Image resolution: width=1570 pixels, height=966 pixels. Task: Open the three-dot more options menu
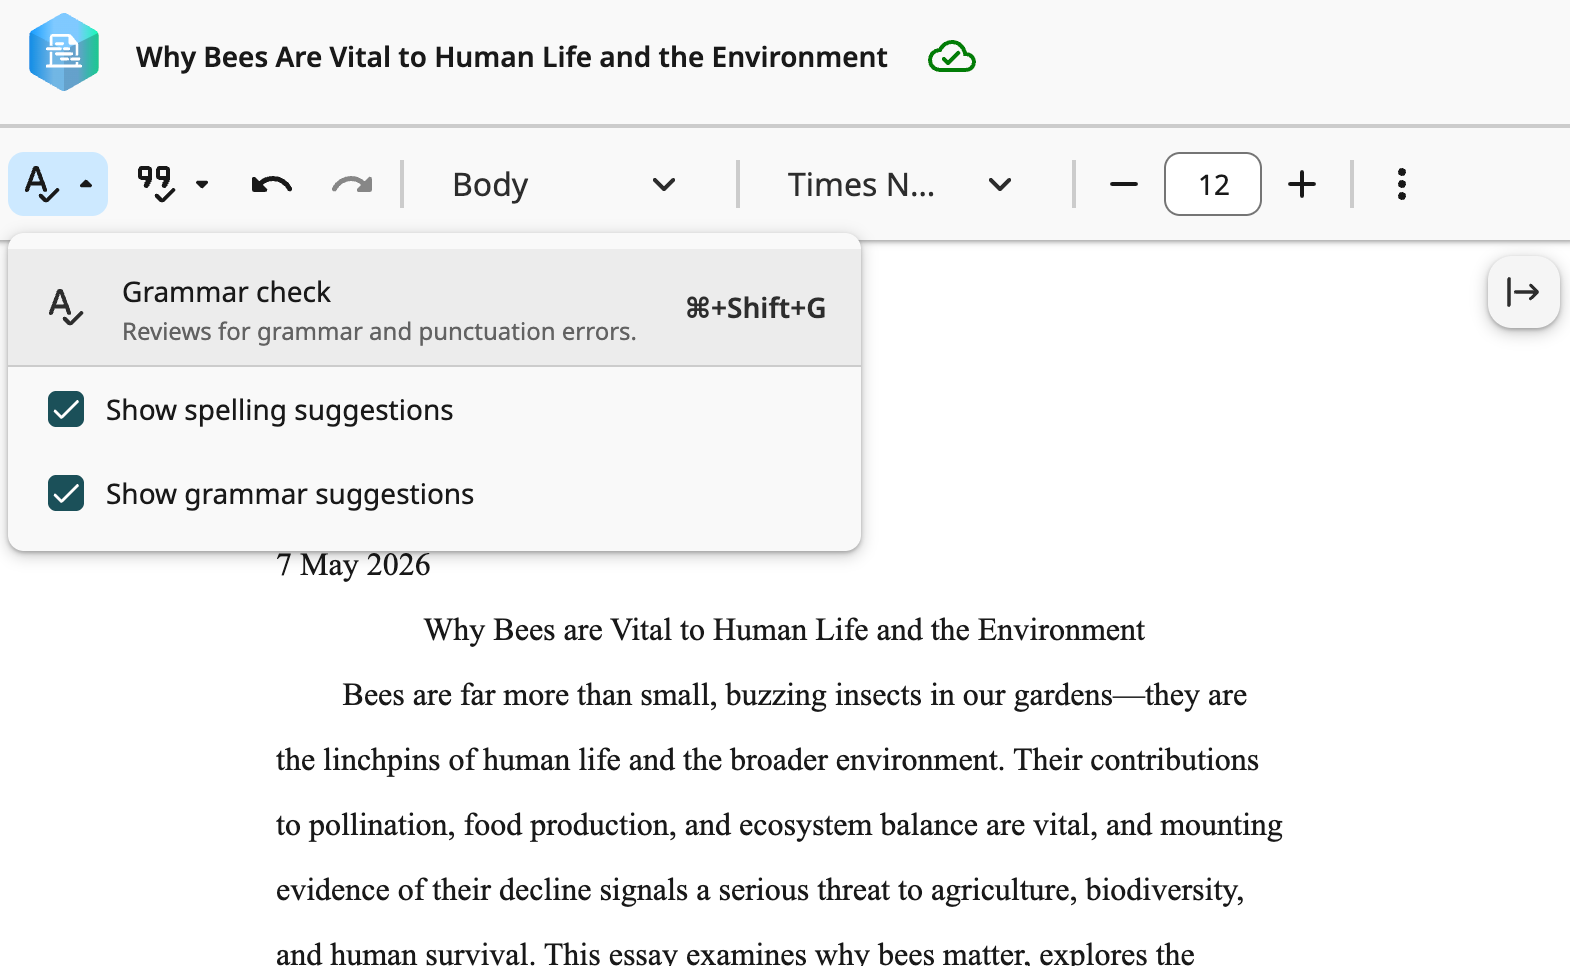click(1402, 184)
